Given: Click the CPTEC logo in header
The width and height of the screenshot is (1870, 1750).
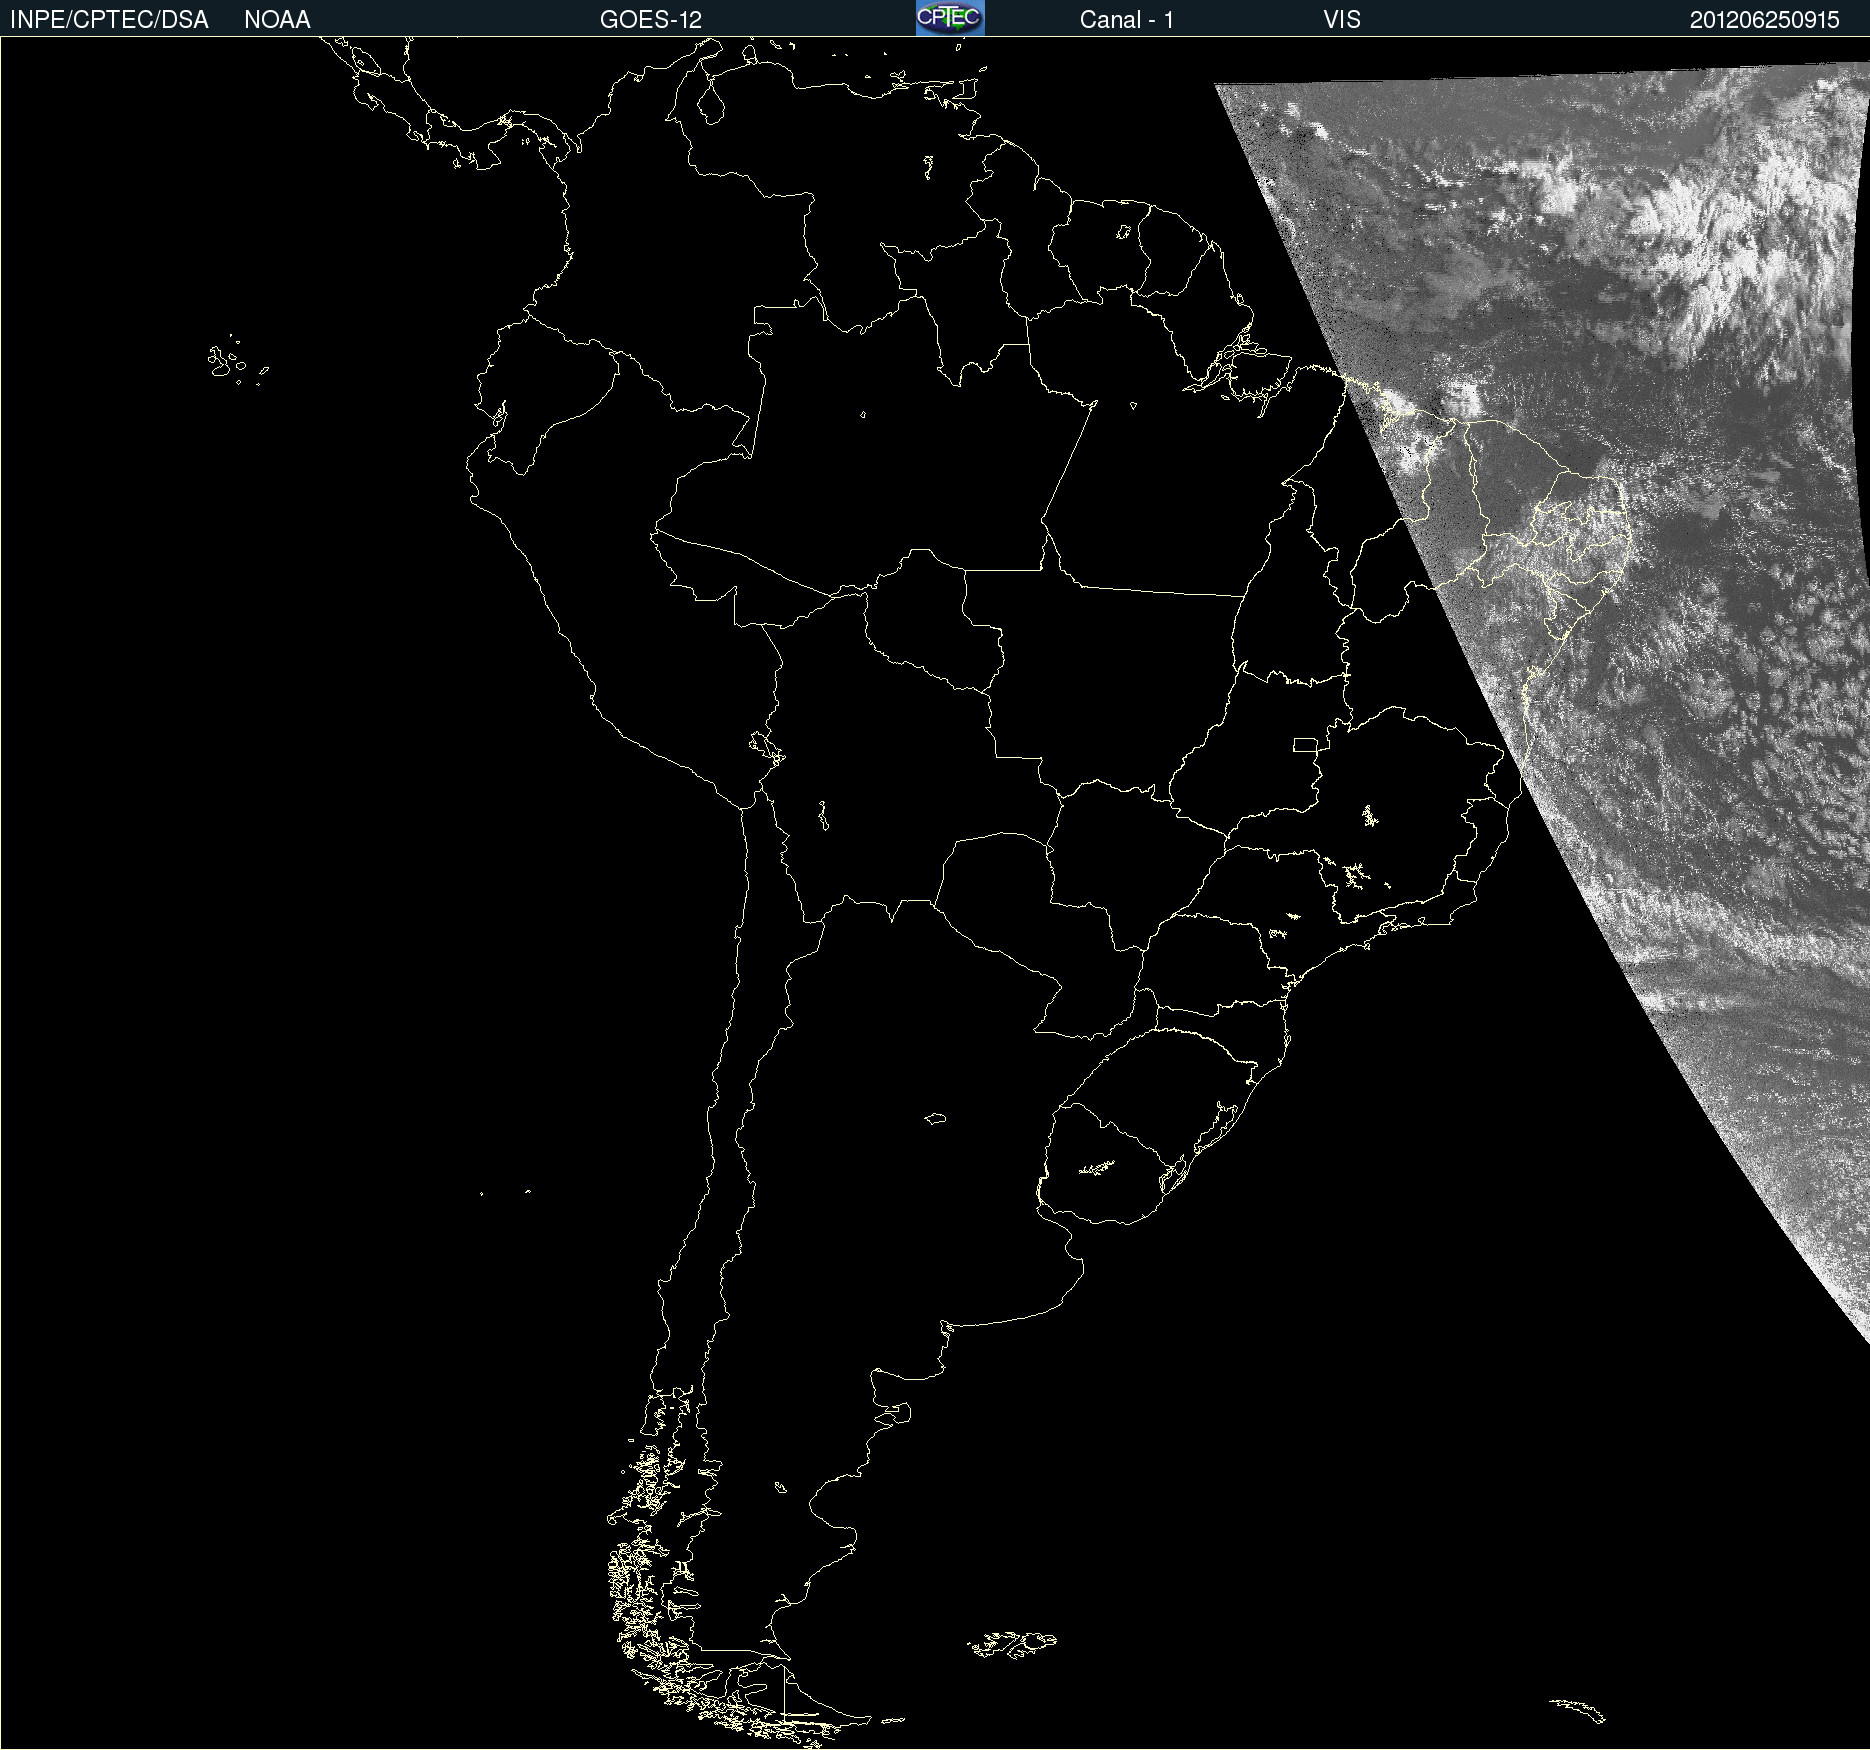Looking at the screenshot, I should click(x=950, y=18).
